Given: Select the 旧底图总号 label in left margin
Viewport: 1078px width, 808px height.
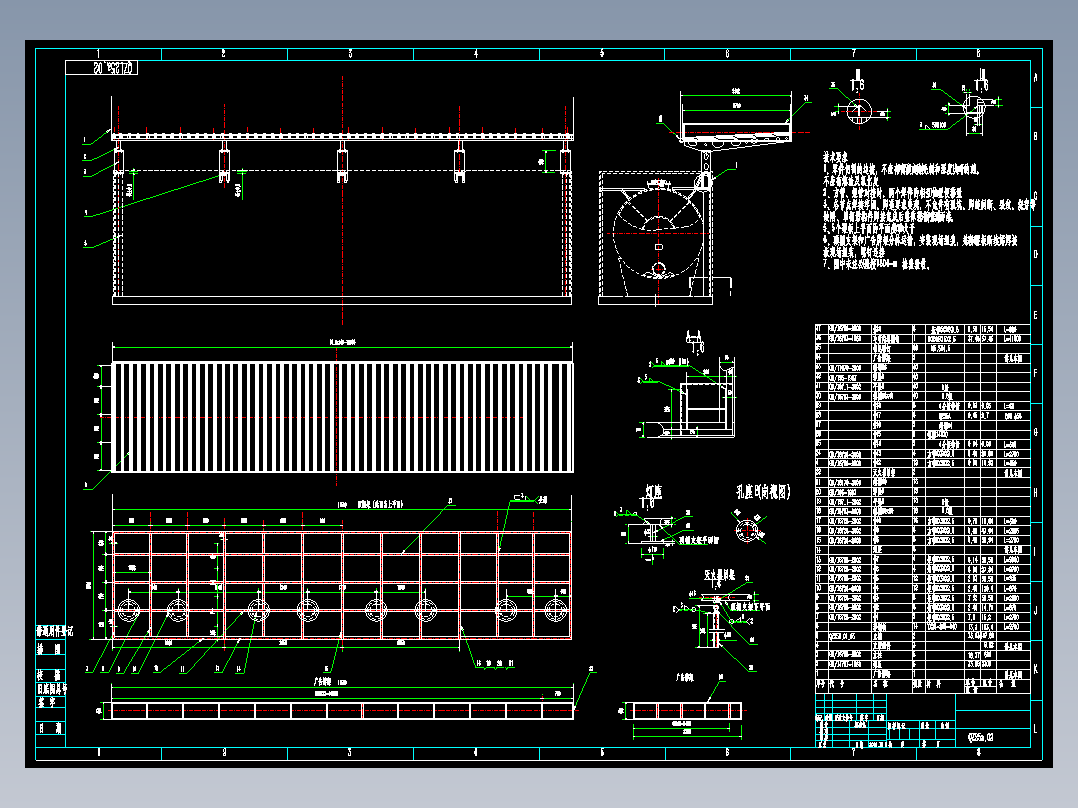Looking at the screenshot, I should click(52, 688).
